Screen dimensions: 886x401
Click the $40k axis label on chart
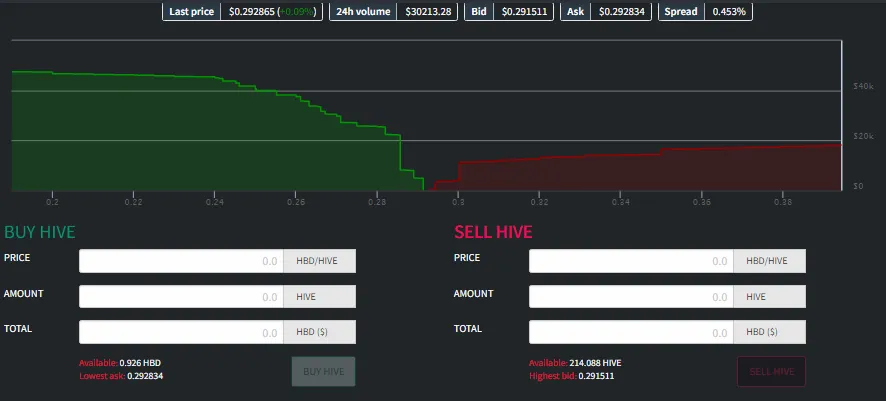[x=863, y=86]
